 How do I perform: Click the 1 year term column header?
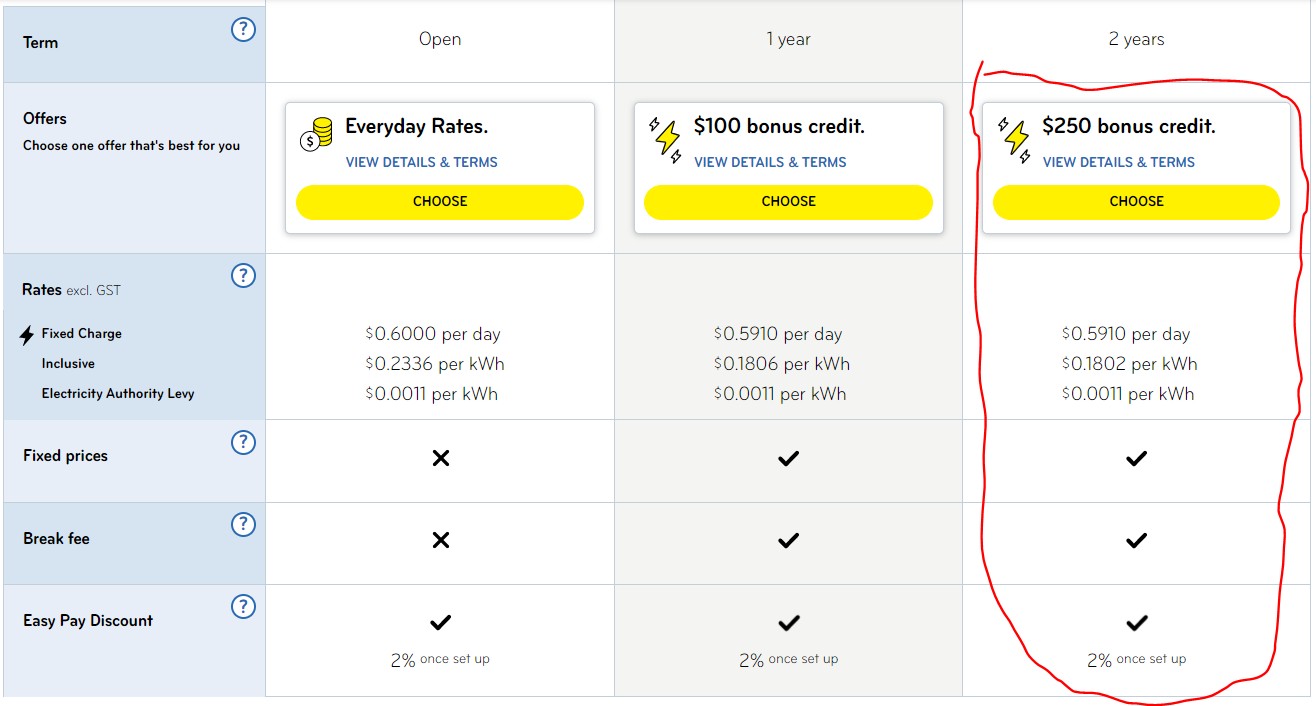(x=788, y=40)
